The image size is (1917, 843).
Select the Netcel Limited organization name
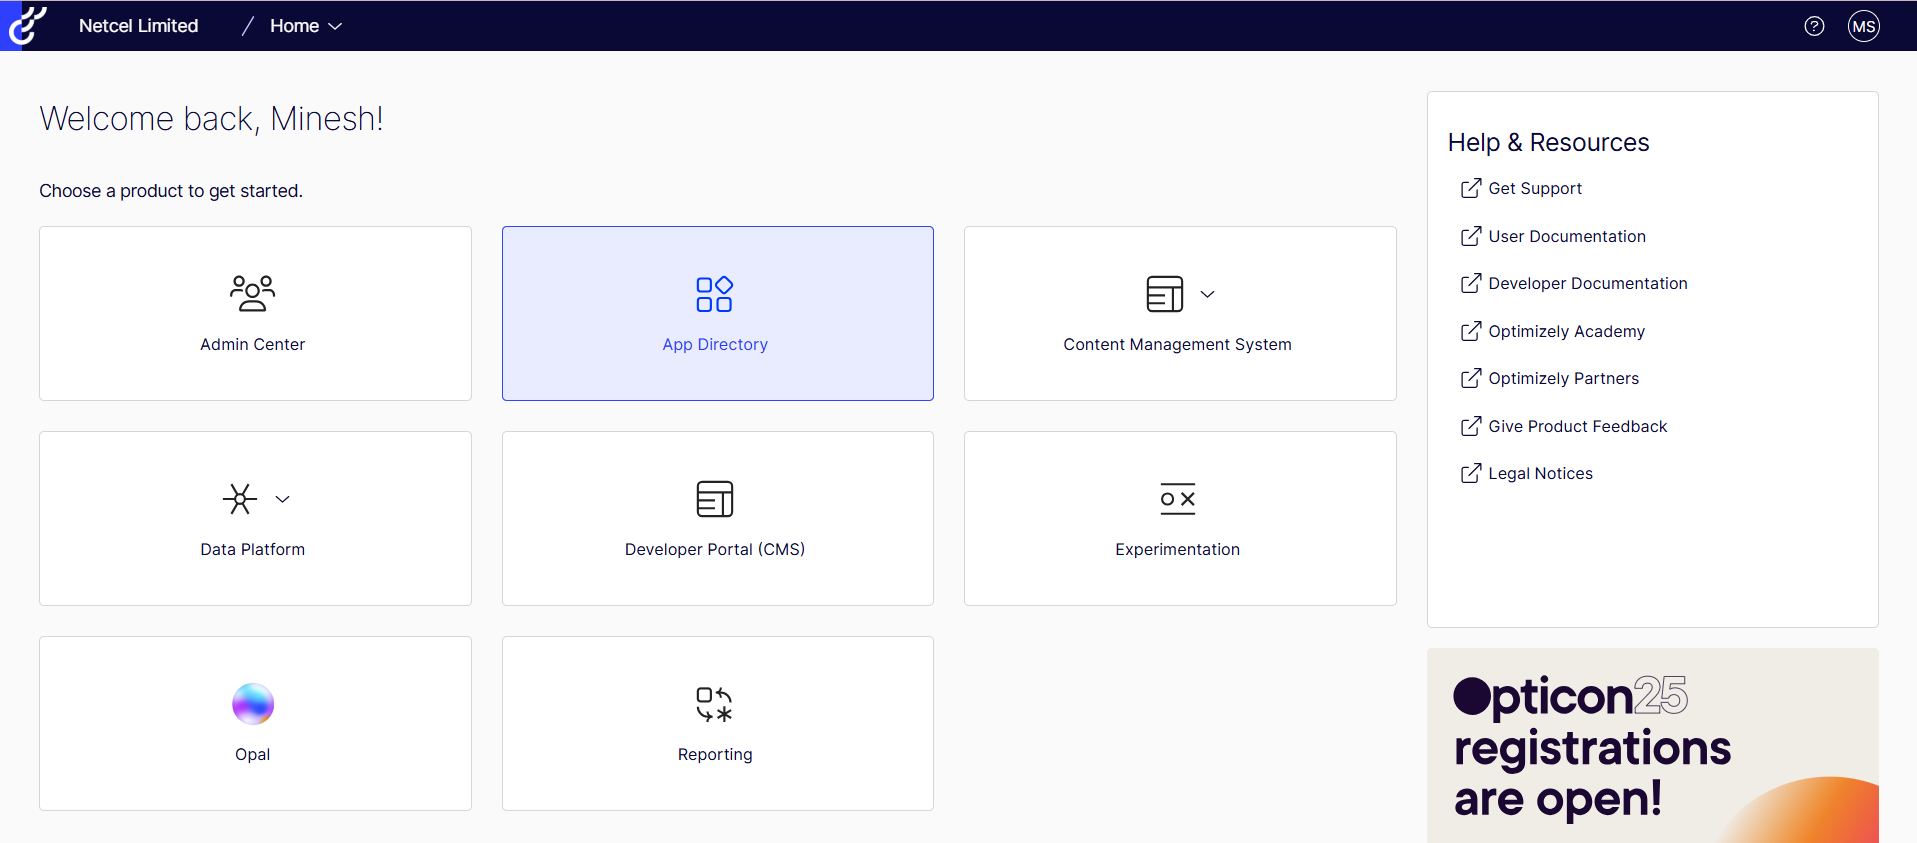point(139,26)
